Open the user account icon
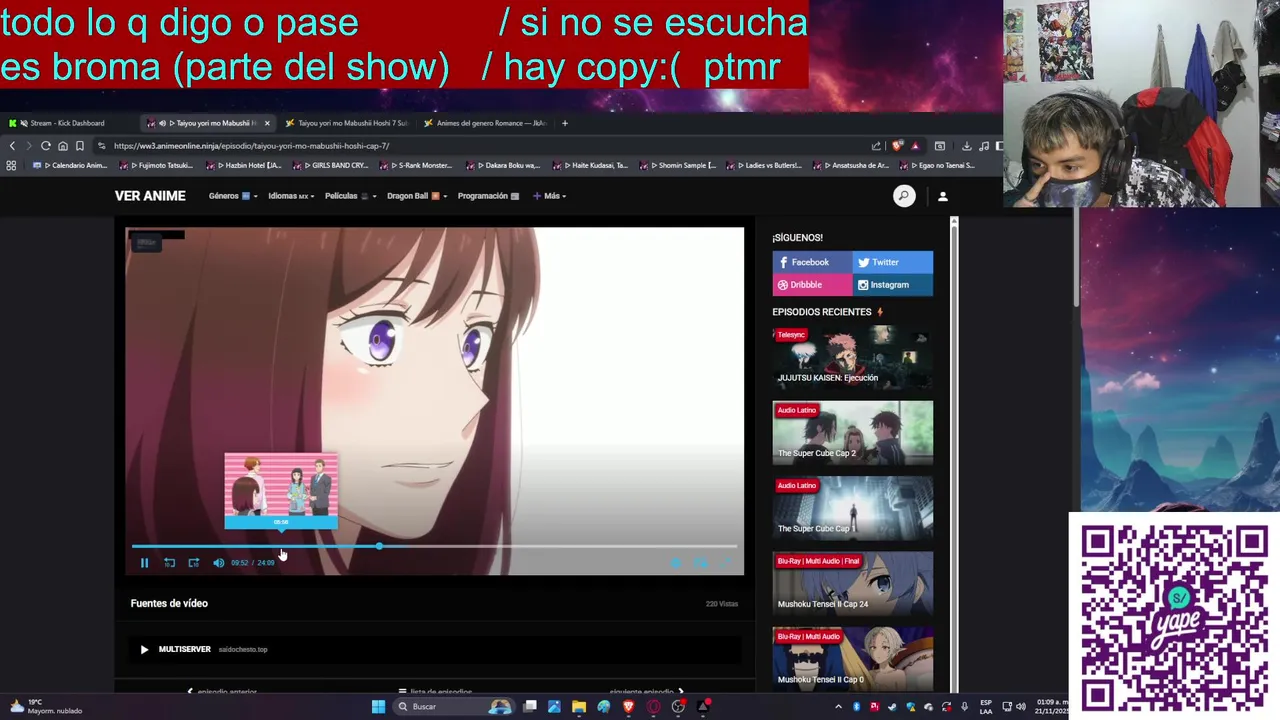Image resolution: width=1280 pixels, height=720 pixels. 942,196
